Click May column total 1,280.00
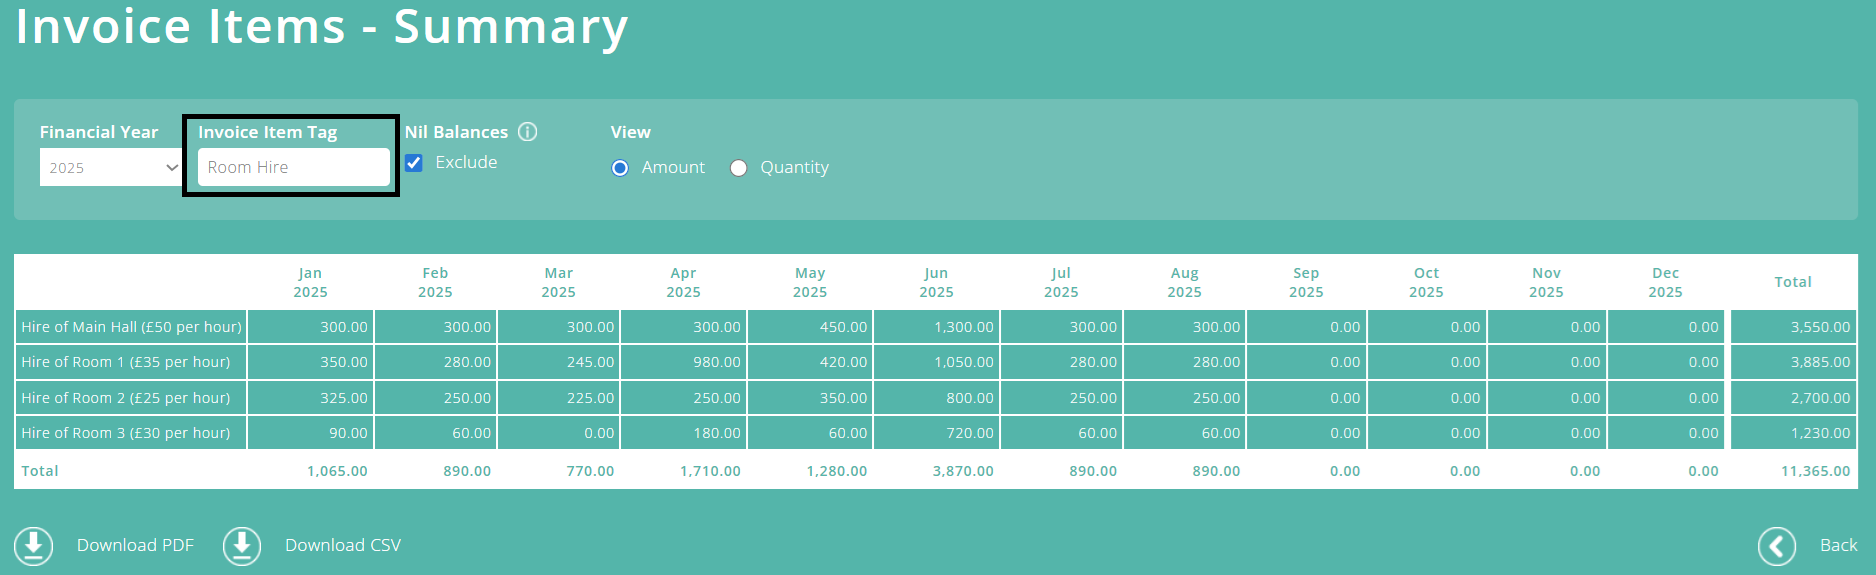The height and width of the screenshot is (575, 1876). [837, 471]
